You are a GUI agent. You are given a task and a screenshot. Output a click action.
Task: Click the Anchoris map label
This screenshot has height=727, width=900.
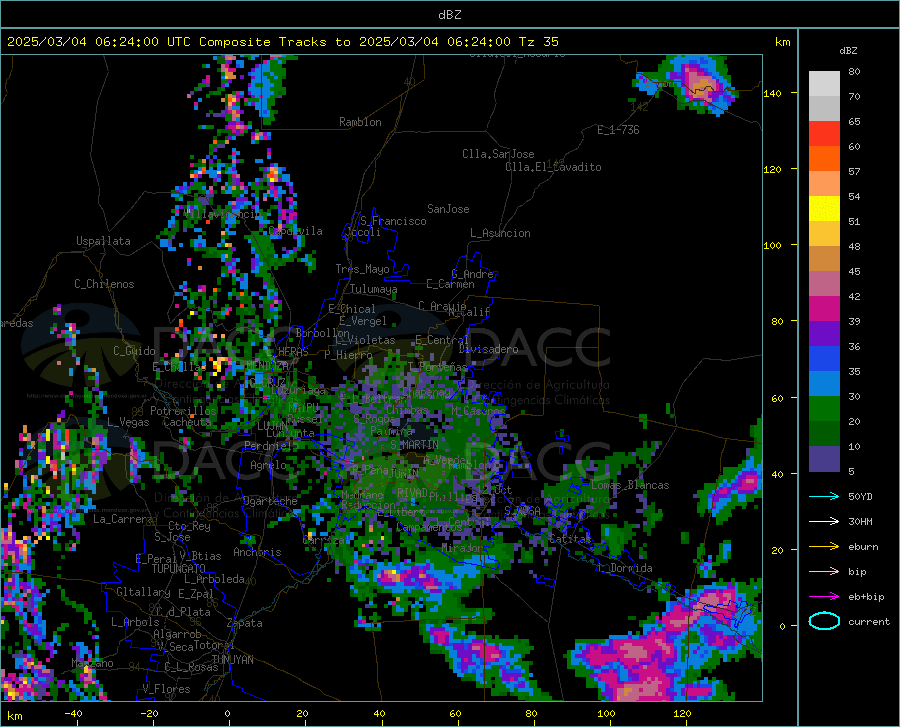[257, 552]
